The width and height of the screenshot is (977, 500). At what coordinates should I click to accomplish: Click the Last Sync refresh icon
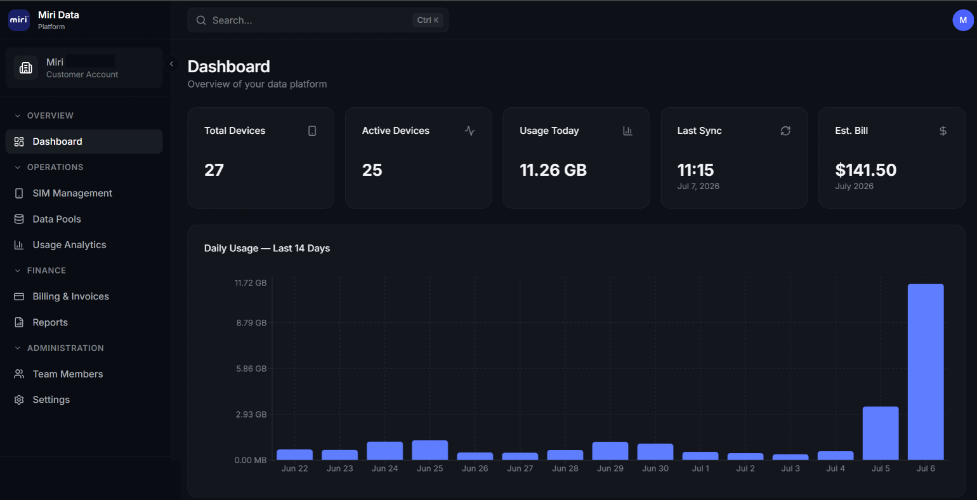tap(785, 131)
